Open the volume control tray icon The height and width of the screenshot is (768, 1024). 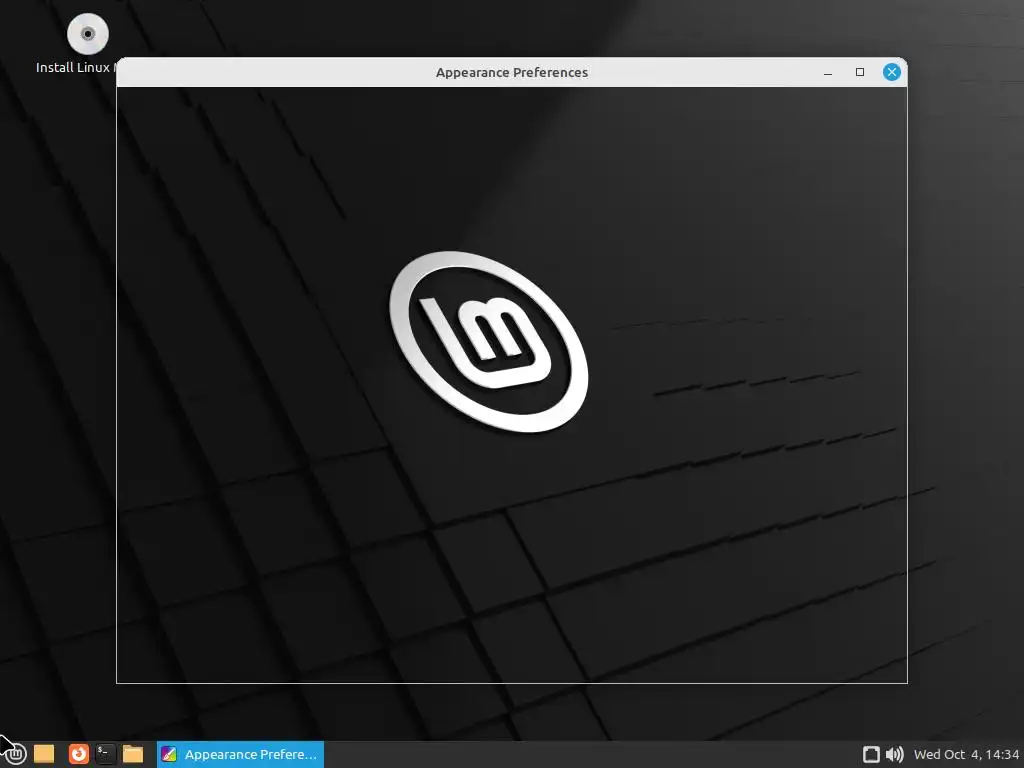[x=895, y=754]
